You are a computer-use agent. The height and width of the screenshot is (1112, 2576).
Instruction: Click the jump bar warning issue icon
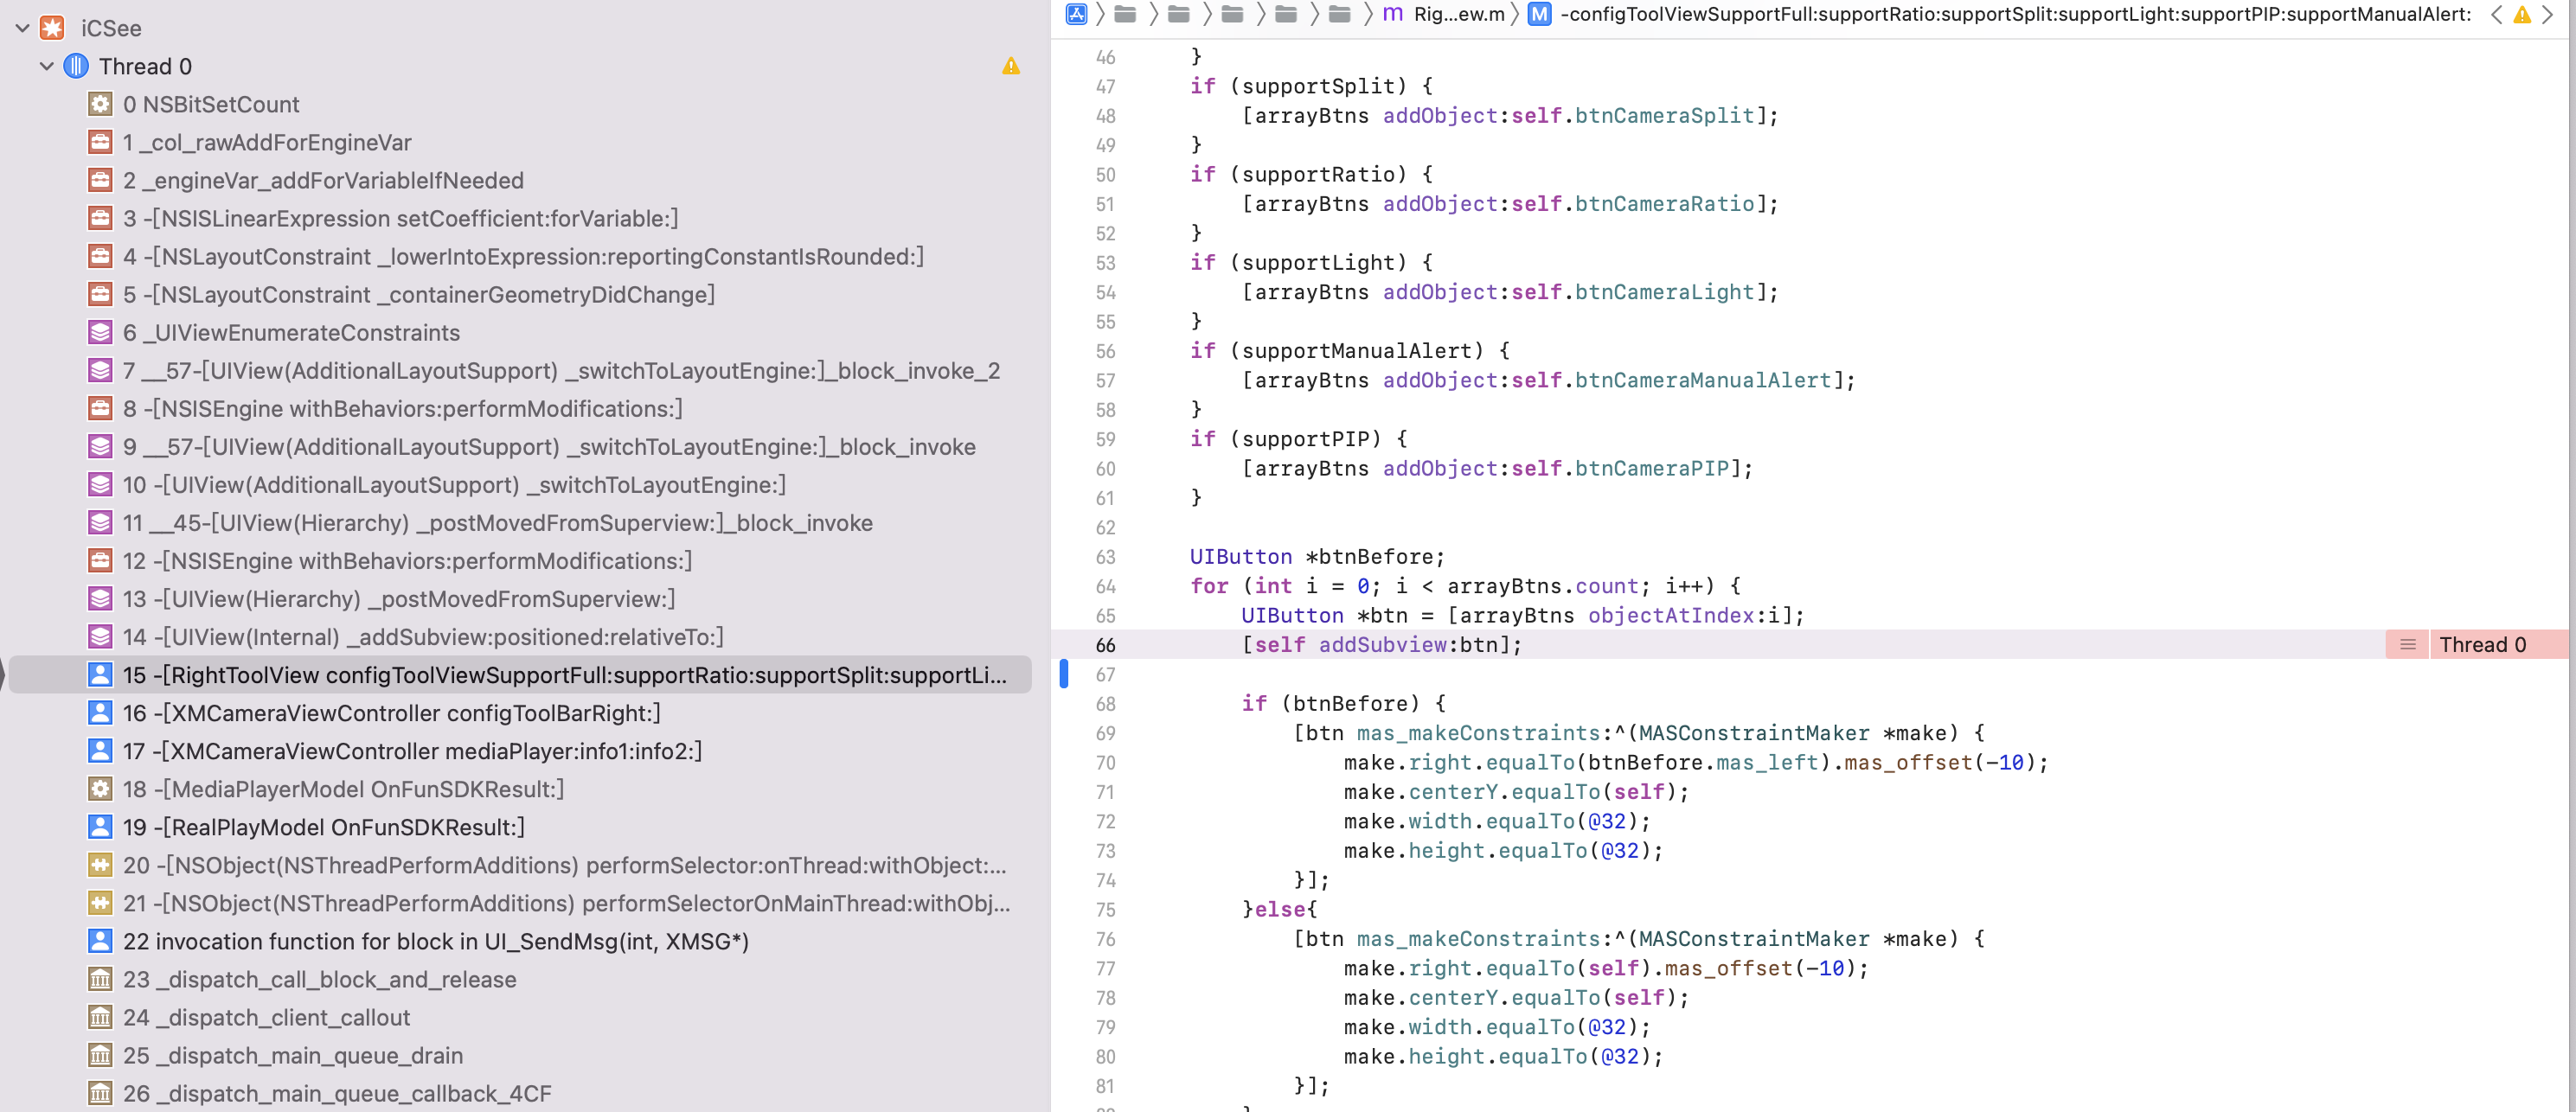point(2522,14)
